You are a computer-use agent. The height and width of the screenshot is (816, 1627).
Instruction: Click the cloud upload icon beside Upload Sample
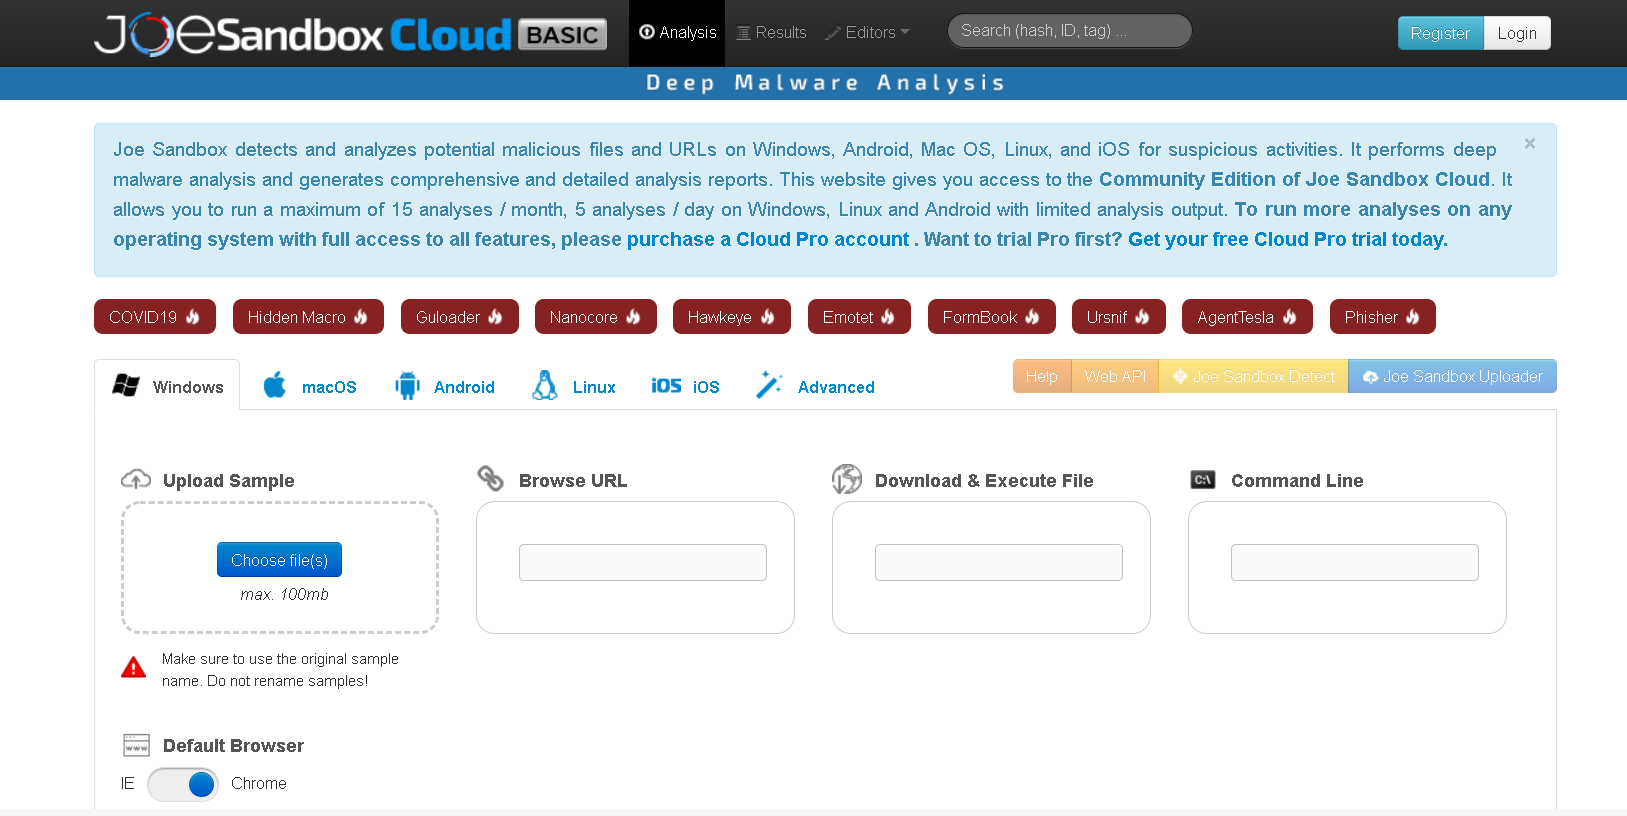(x=136, y=480)
